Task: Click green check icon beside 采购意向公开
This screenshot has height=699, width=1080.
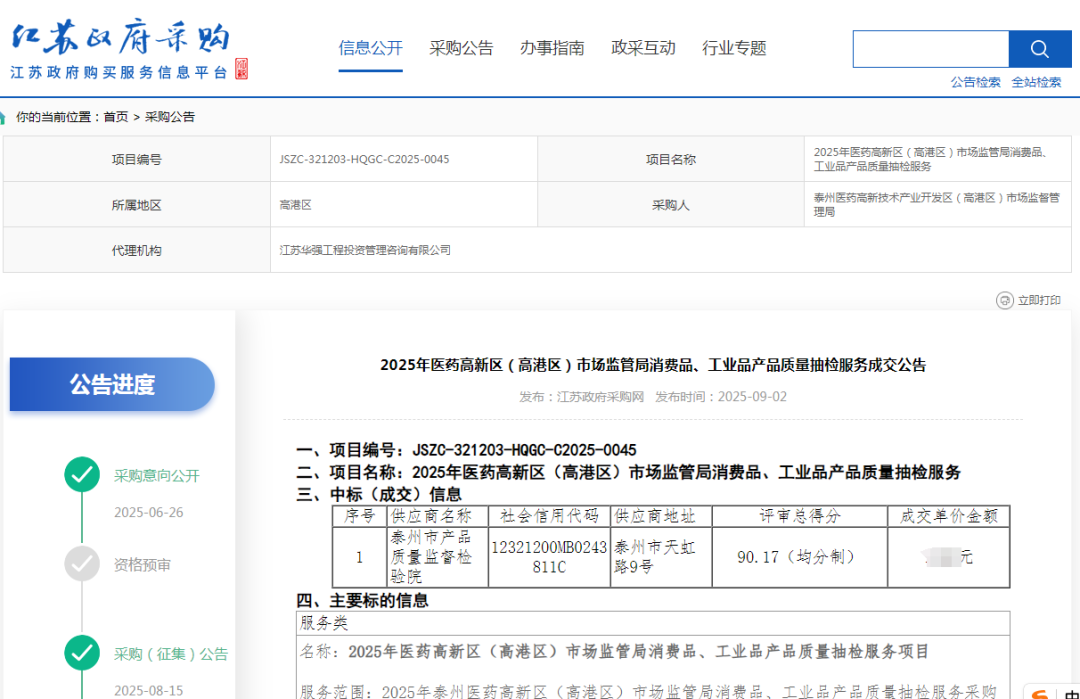Action: coord(82,475)
